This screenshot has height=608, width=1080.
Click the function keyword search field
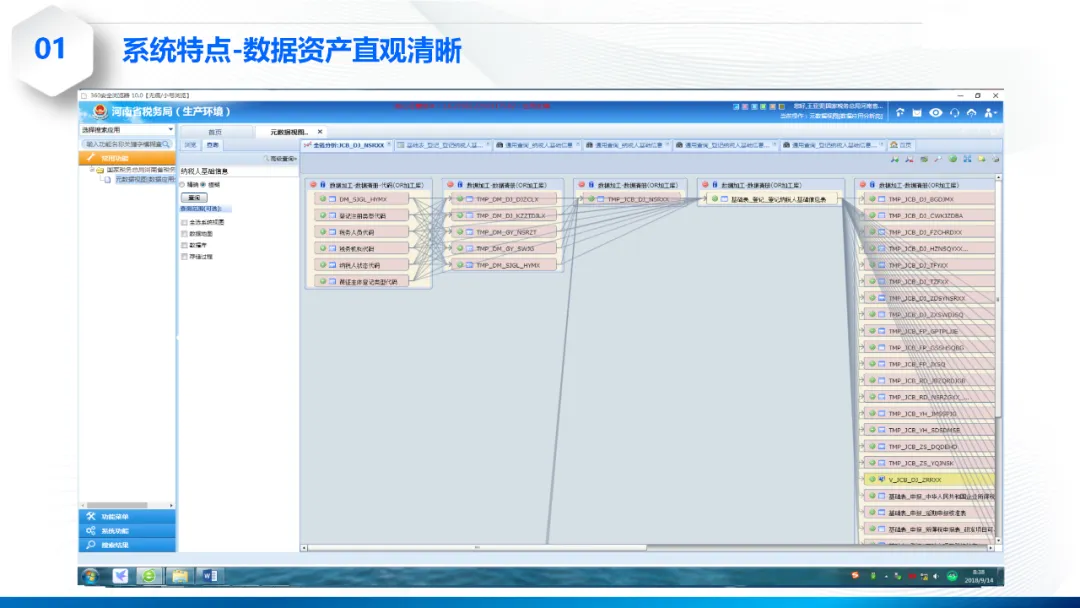(127, 144)
